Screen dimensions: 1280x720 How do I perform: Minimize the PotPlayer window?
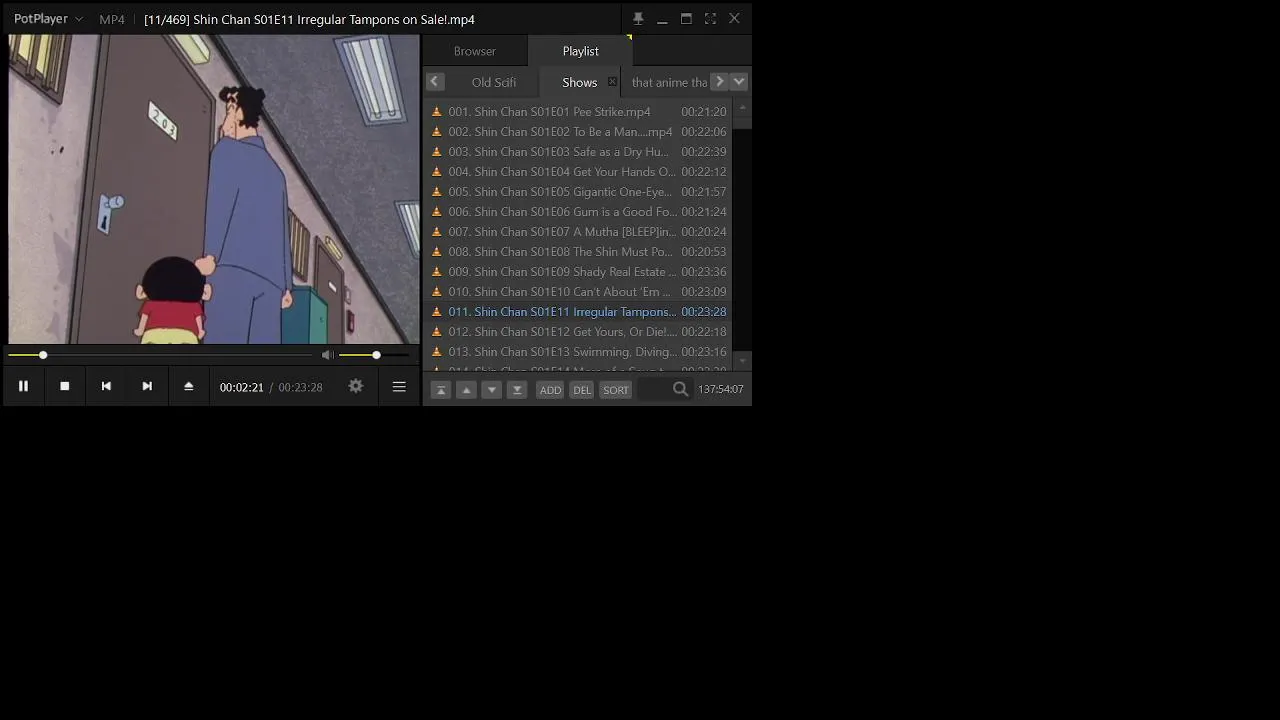(x=662, y=19)
